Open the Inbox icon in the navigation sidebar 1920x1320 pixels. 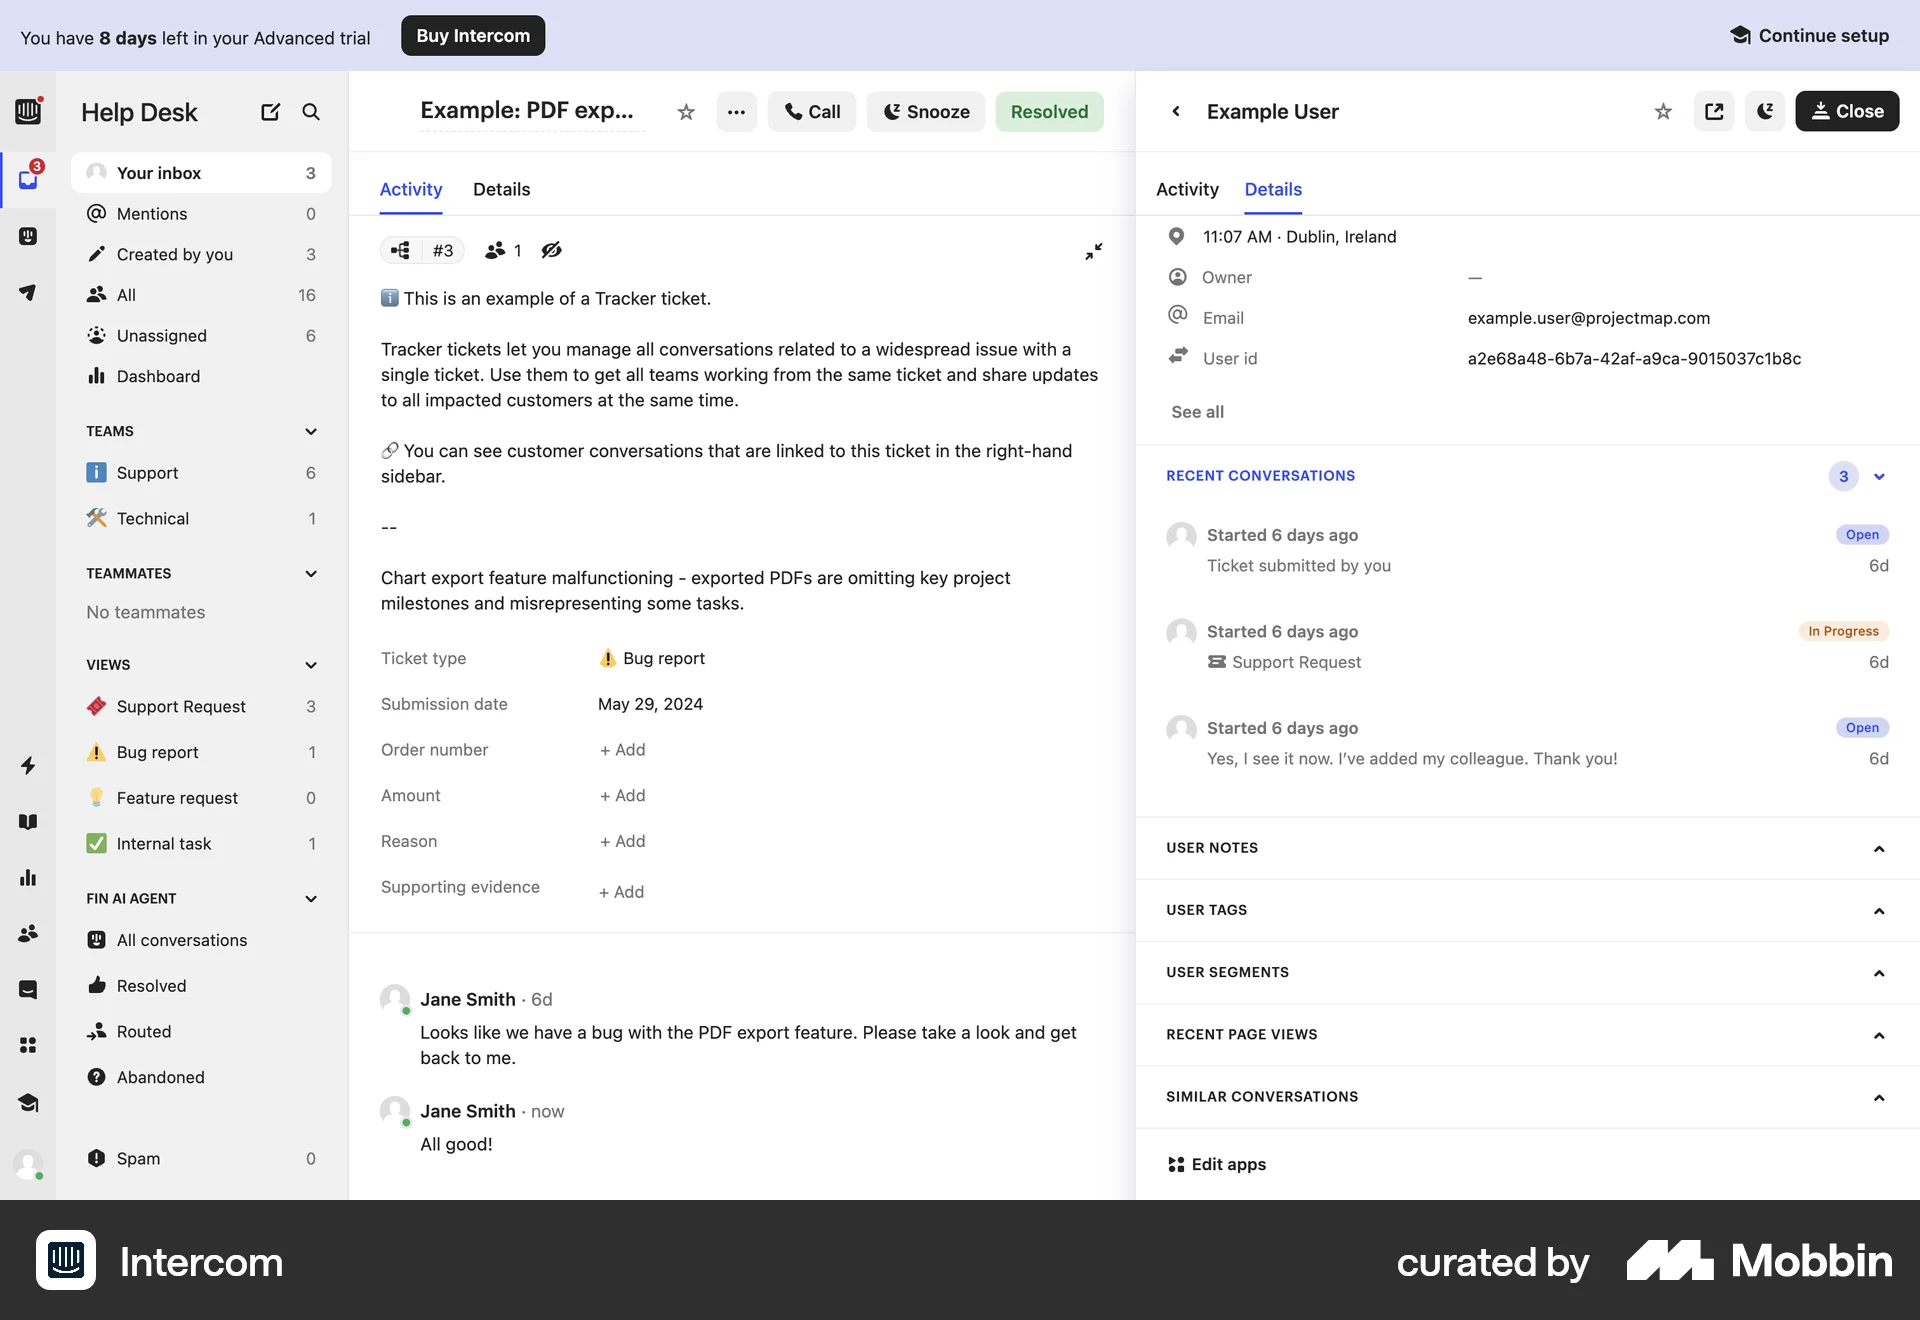pyautogui.click(x=28, y=179)
